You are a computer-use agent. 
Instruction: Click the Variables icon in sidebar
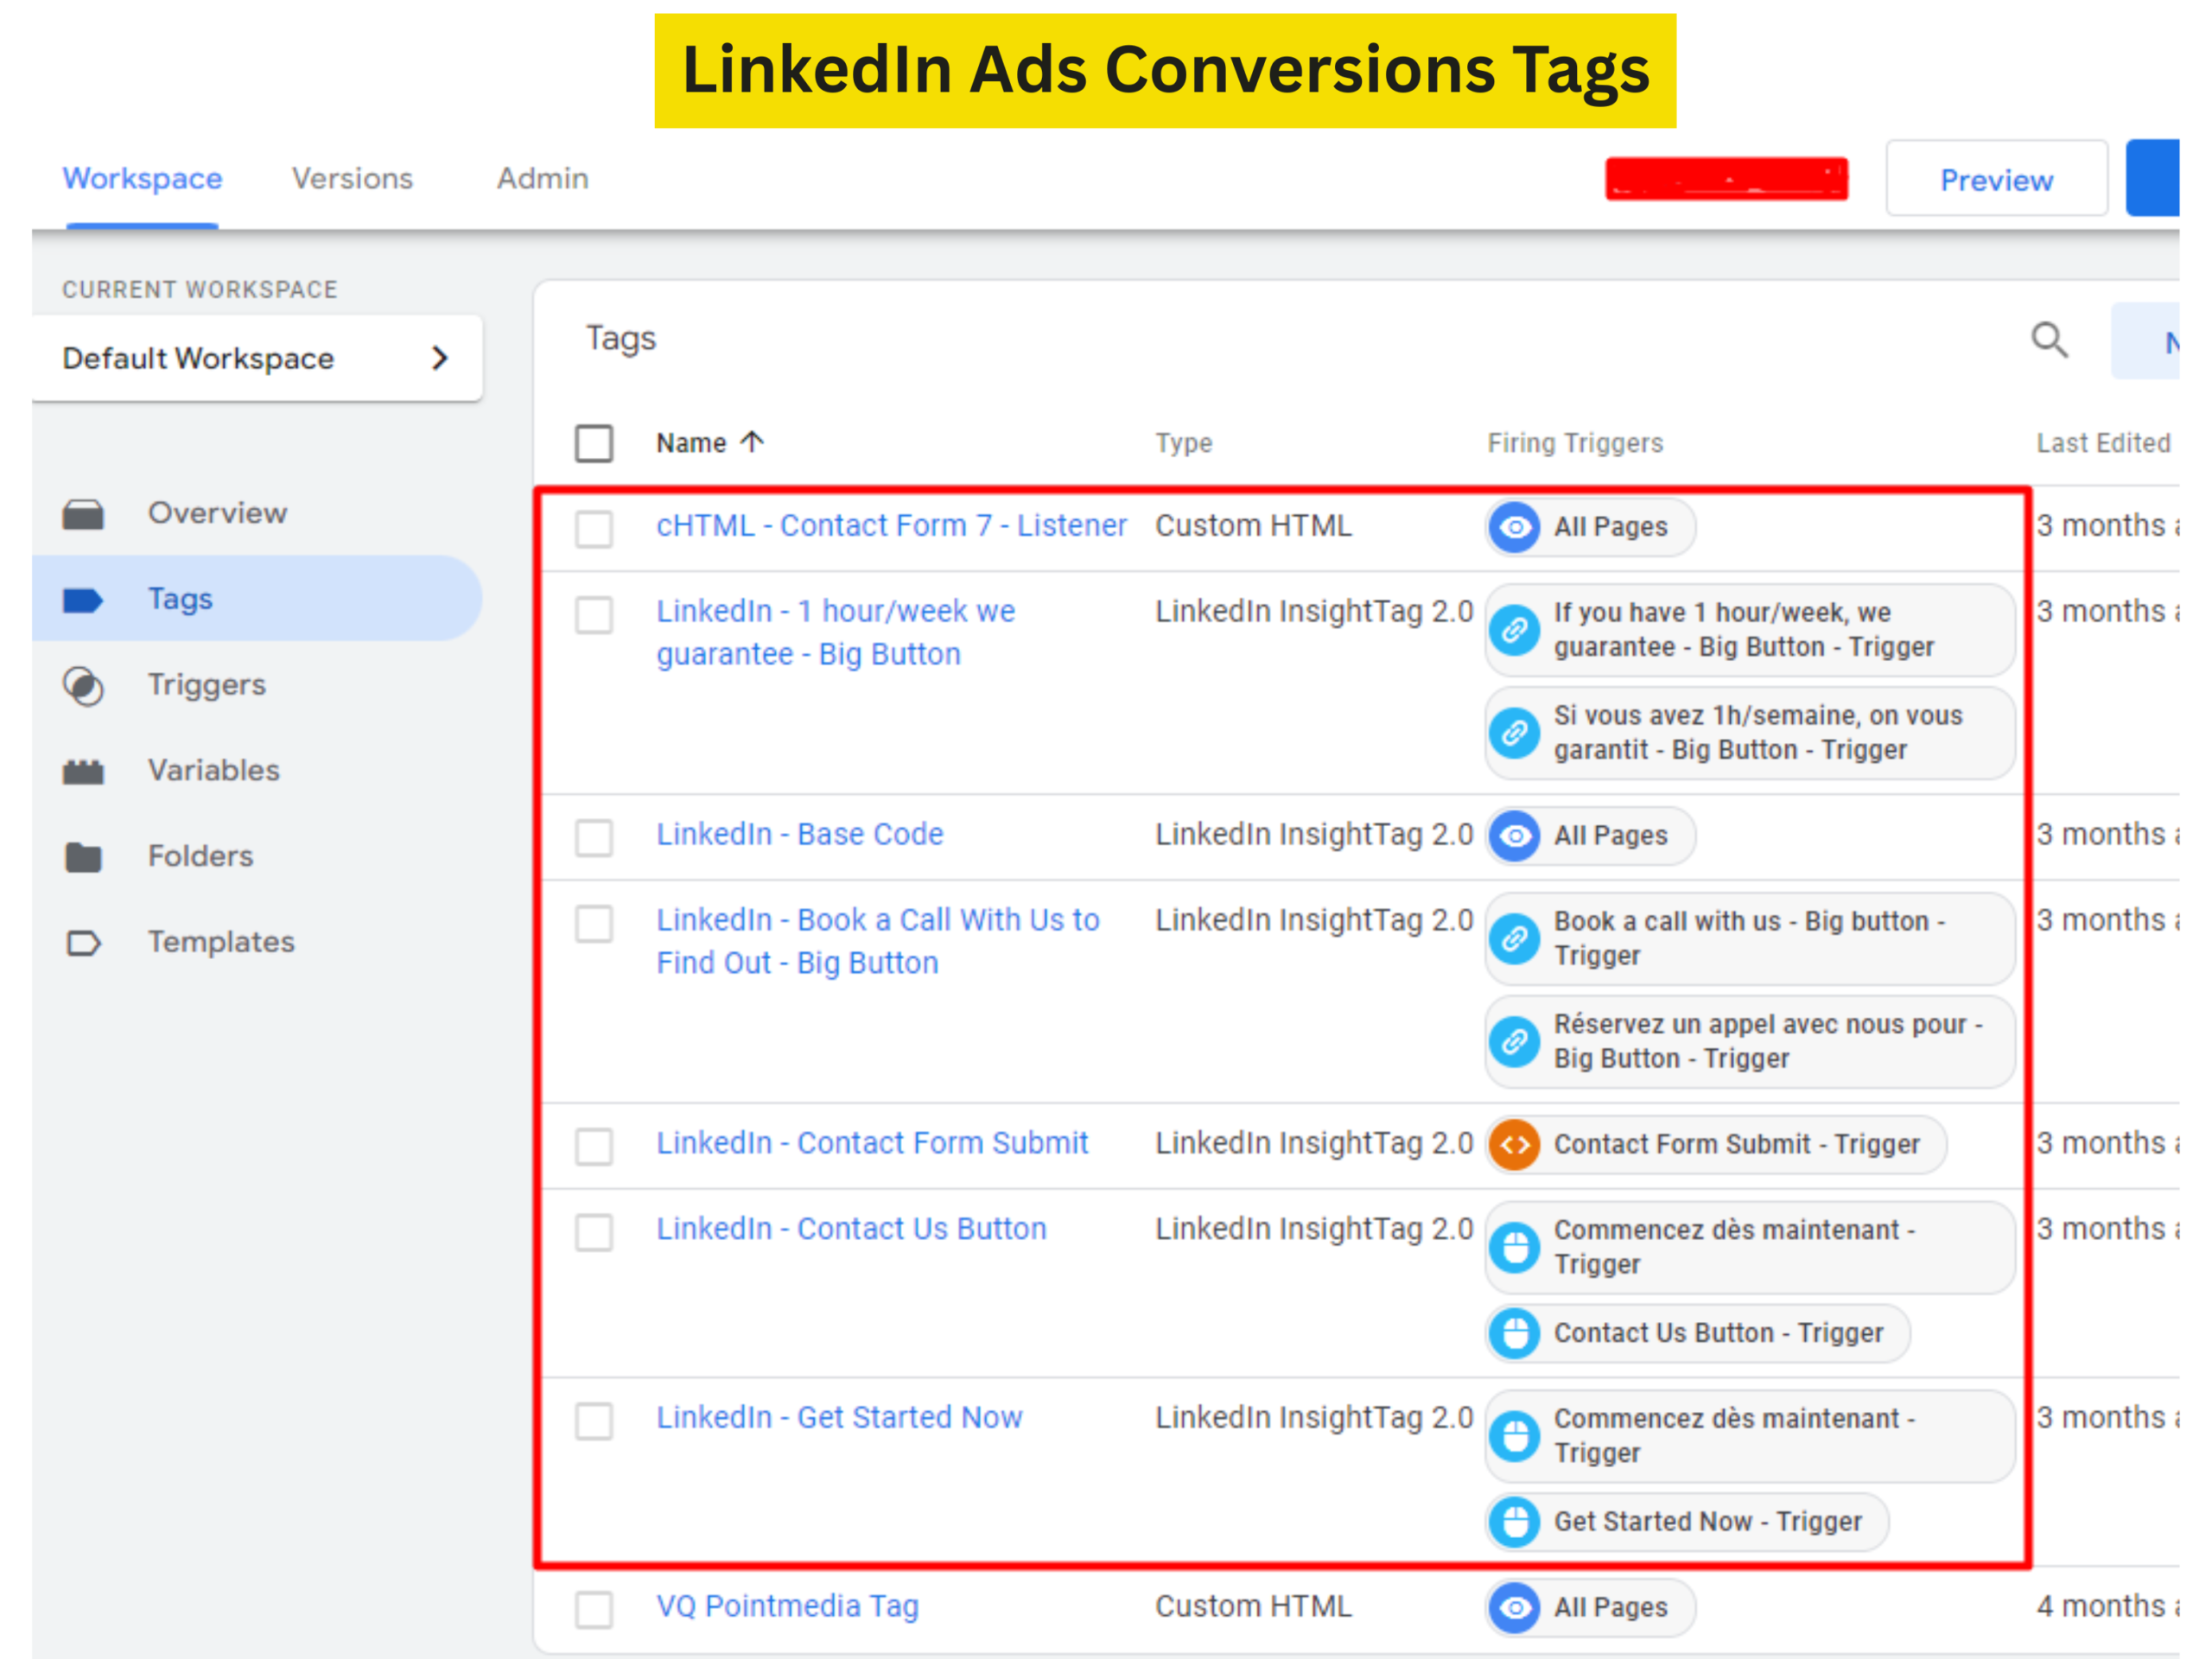(83, 771)
